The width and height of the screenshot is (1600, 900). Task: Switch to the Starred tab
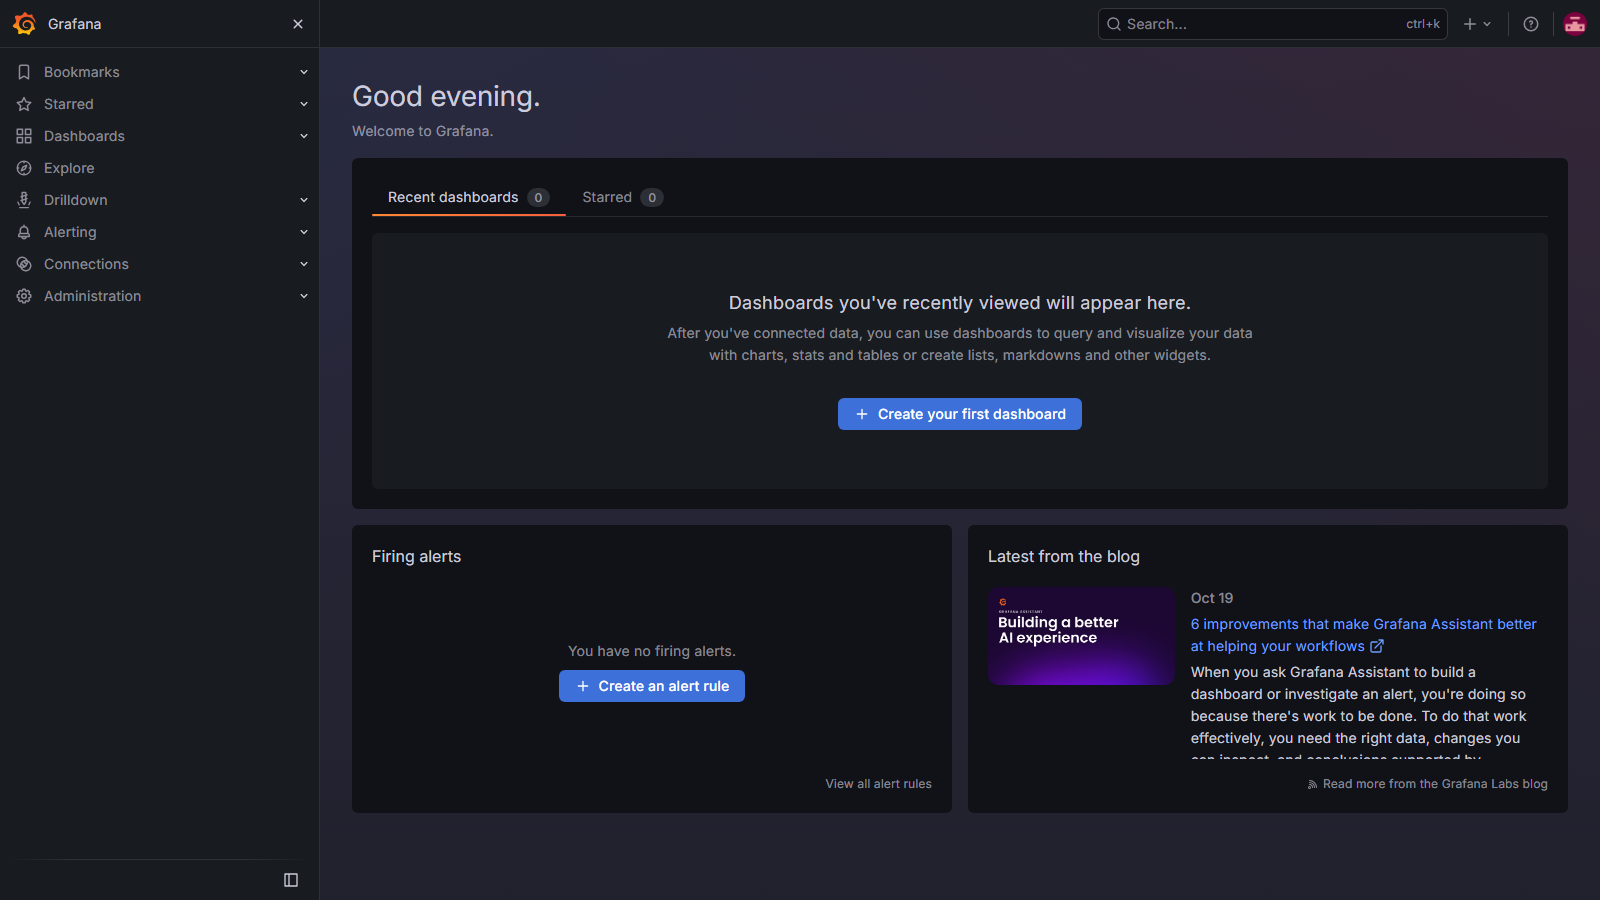622,197
